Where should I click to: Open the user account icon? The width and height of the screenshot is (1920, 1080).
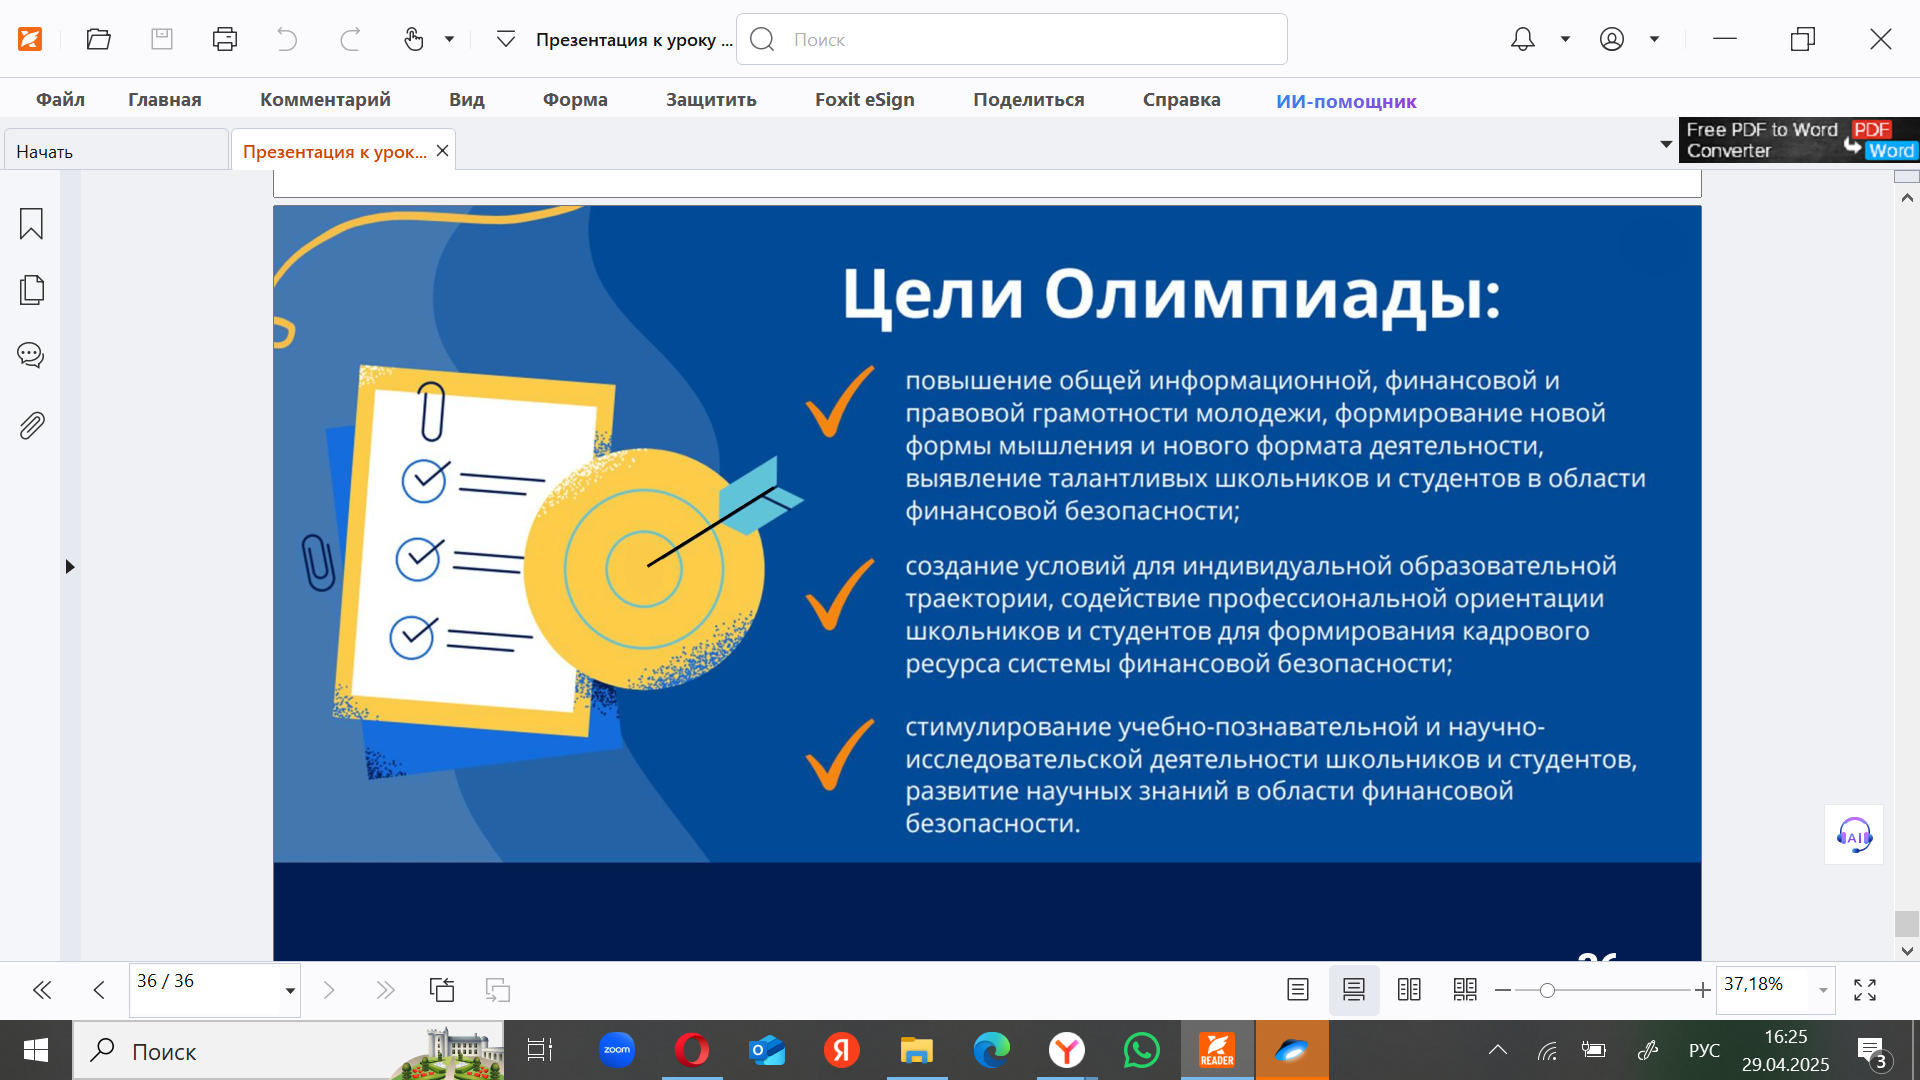tap(1611, 39)
